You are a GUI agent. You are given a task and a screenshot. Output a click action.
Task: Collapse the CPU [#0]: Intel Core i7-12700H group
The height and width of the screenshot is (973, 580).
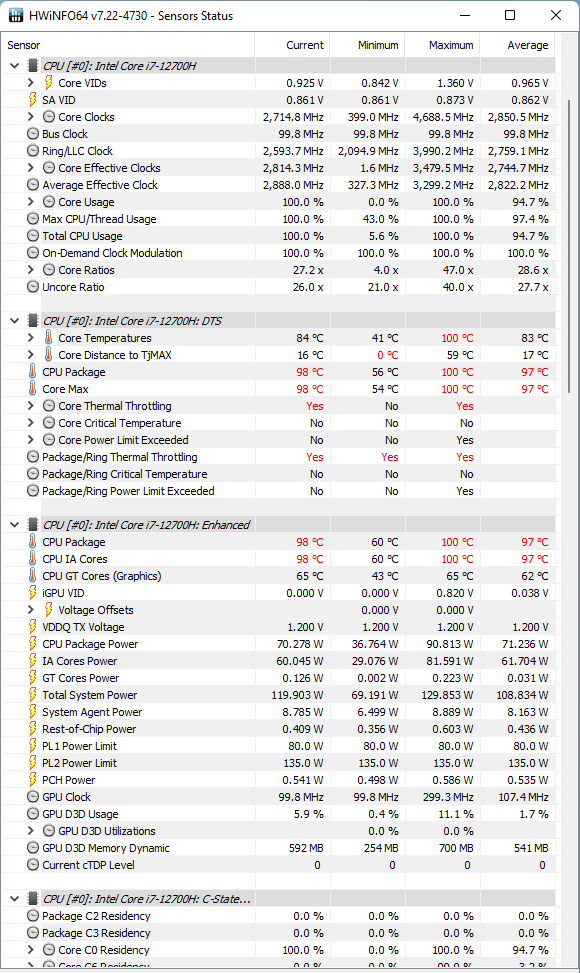14,65
